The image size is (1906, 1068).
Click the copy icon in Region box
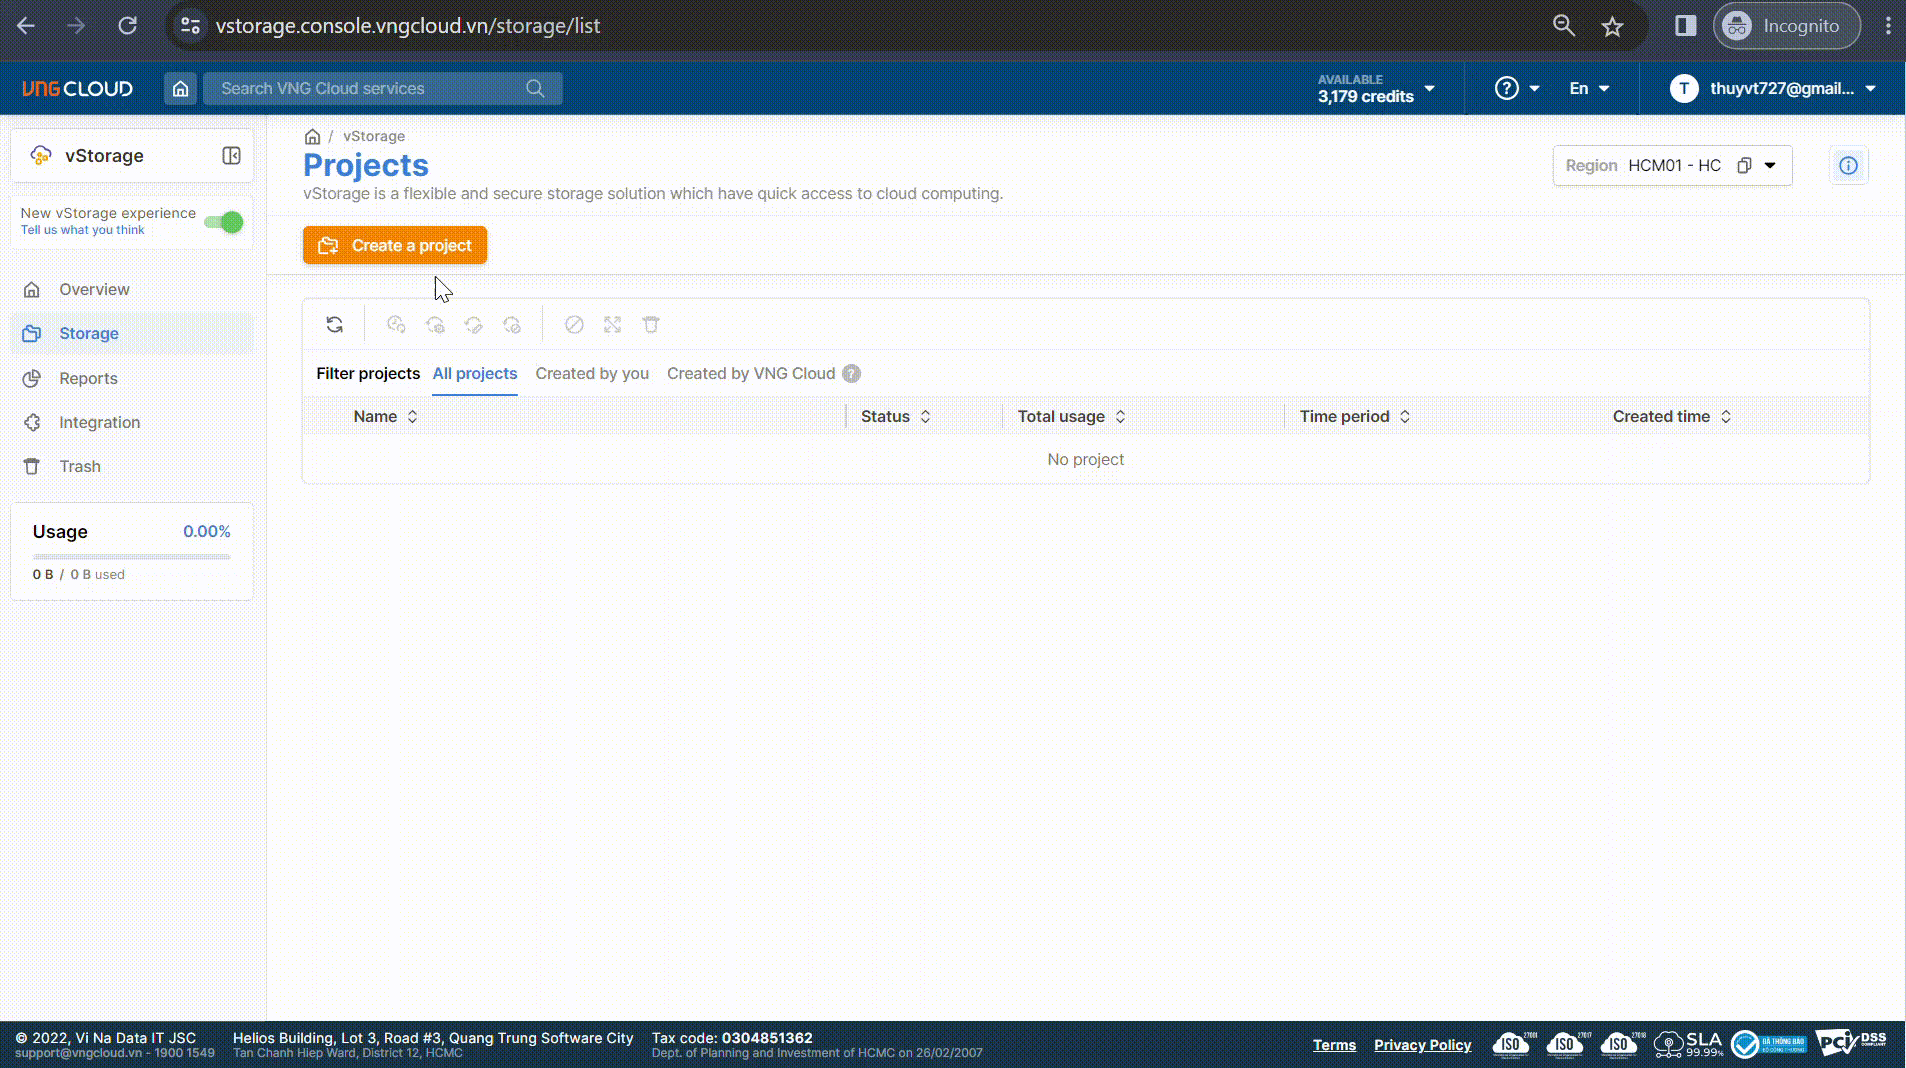click(x=1744, y=166)
